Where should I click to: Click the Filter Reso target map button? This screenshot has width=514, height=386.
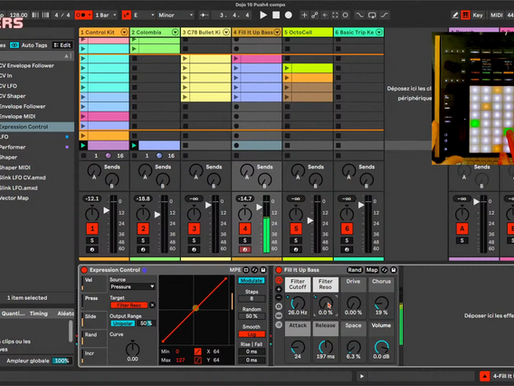[x=129, y=305]
